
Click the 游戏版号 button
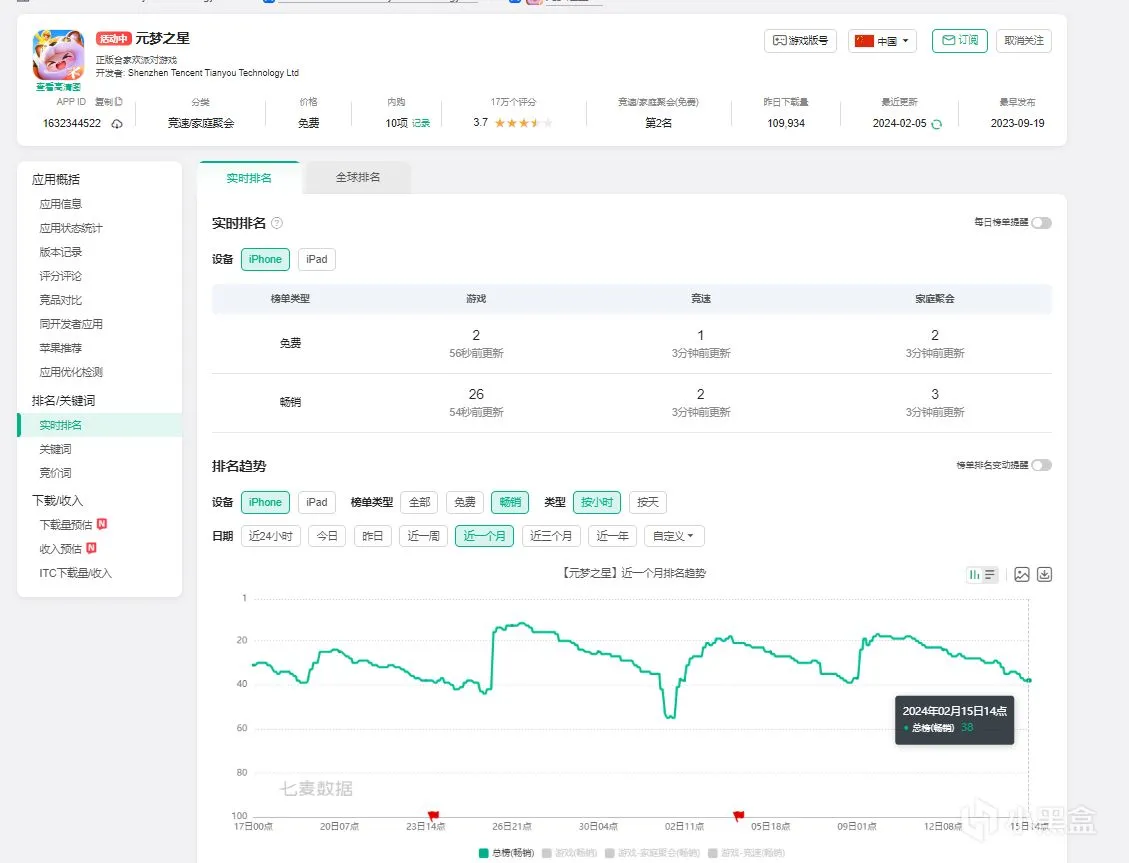point(800,41)
